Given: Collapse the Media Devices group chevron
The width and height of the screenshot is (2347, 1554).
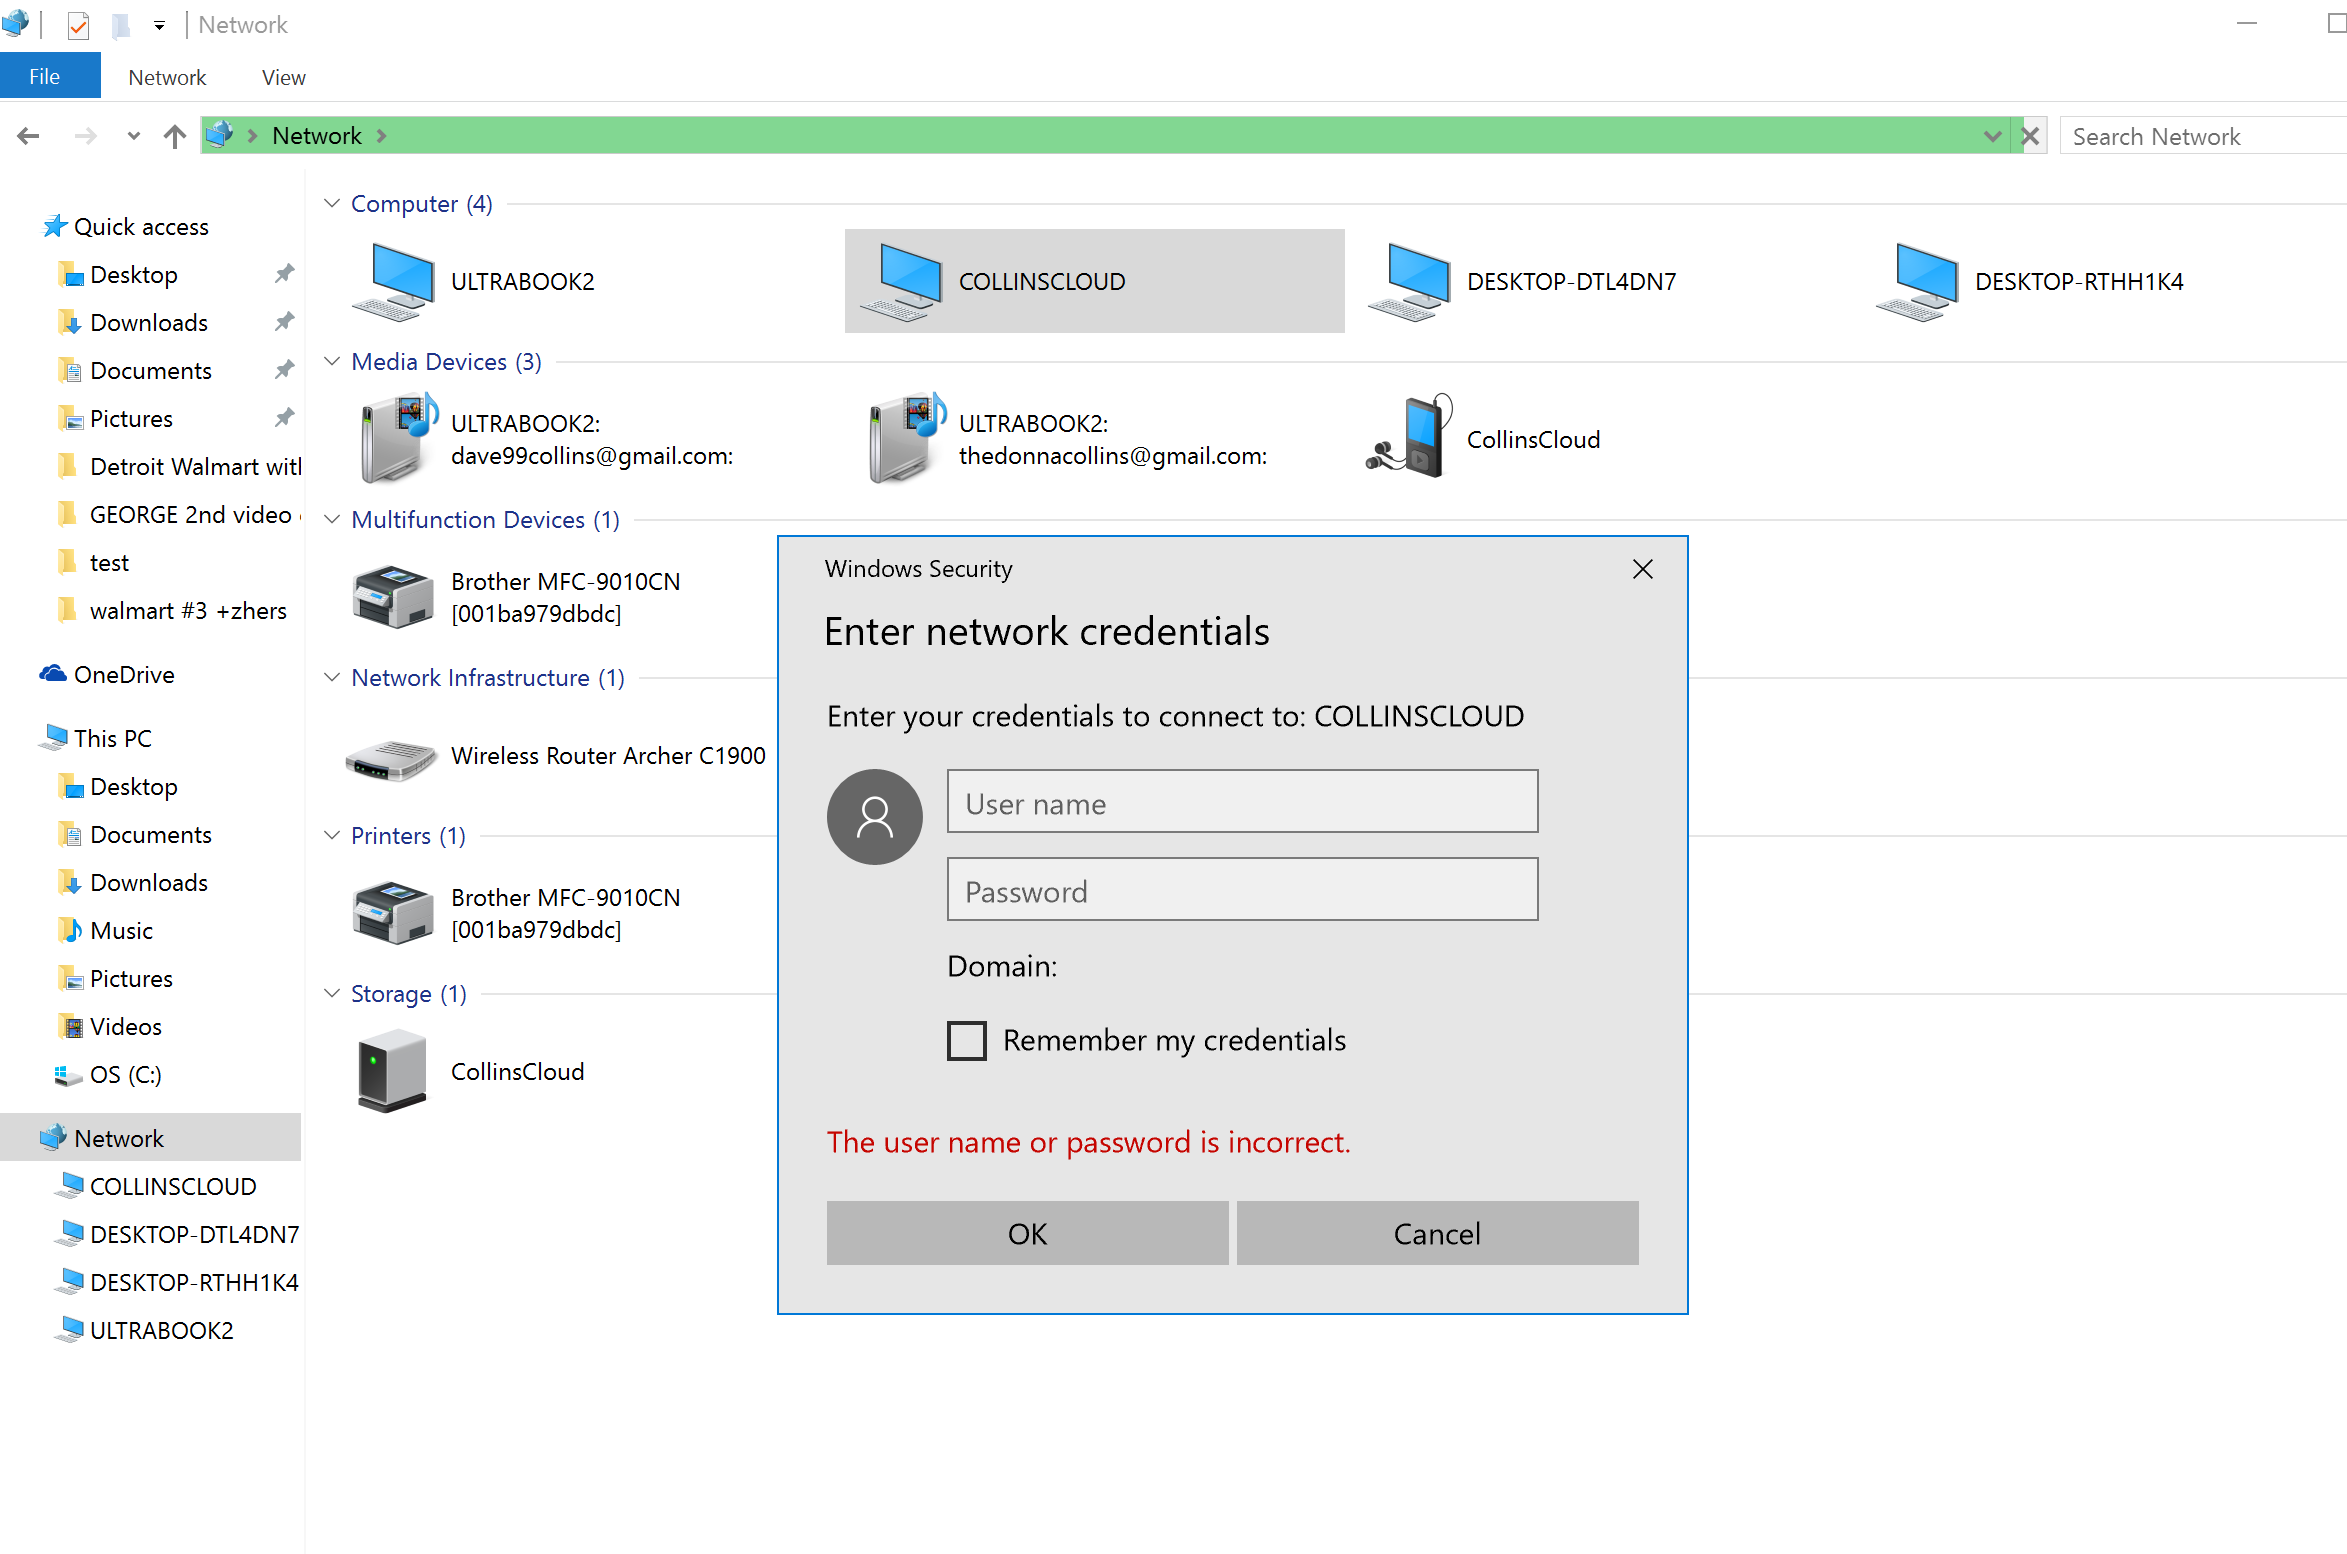Looking at the screenshot, I should coord(332,361).
